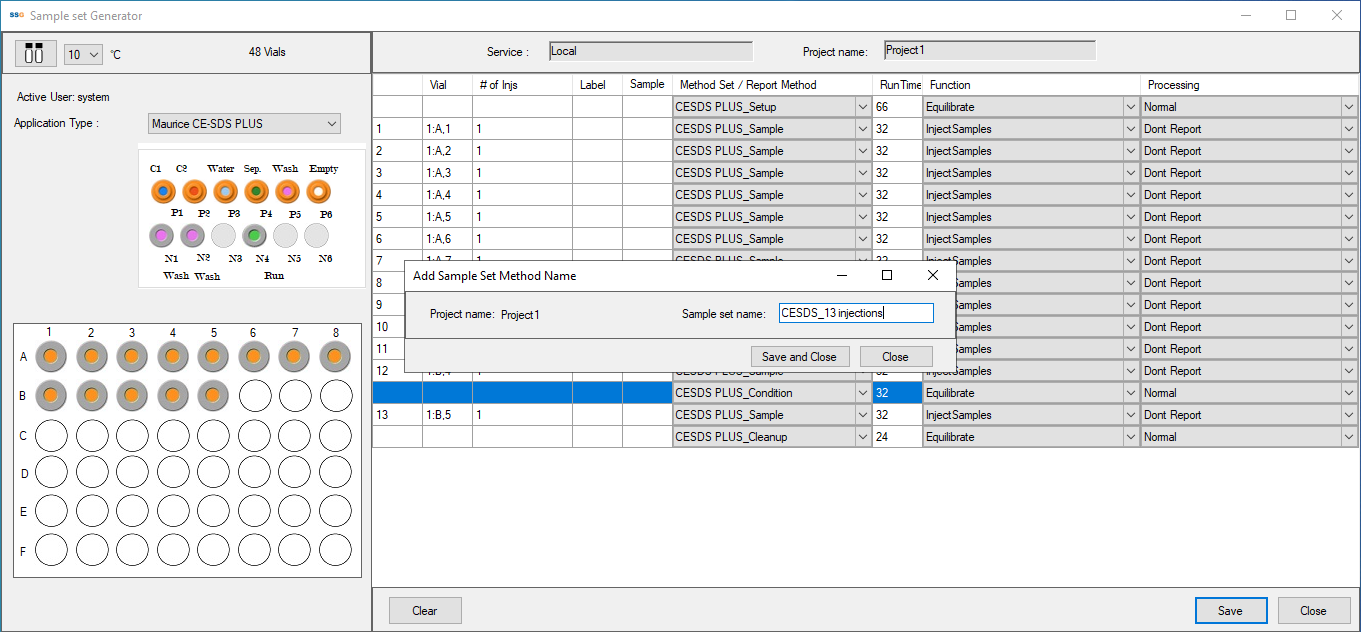Screen dimensions: 1361x632
Task: Click the run time cell showing 24
Action: (x=897, y=437)
